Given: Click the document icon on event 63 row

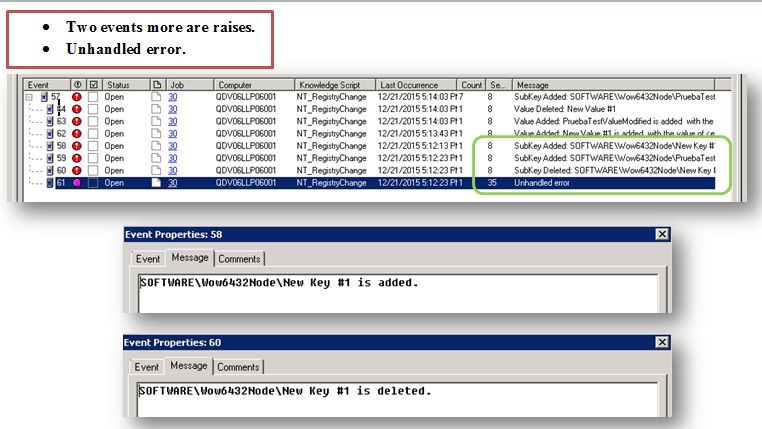Looking at the screenshot, I should click(156, 121).
